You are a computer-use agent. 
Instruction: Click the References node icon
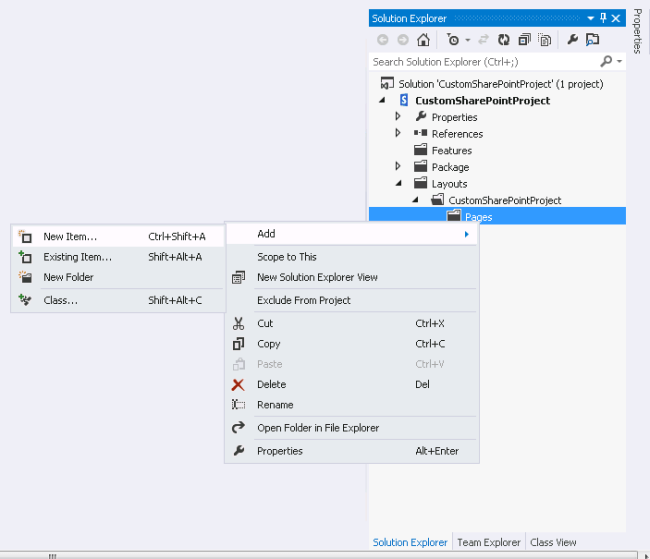click(420, 133)
